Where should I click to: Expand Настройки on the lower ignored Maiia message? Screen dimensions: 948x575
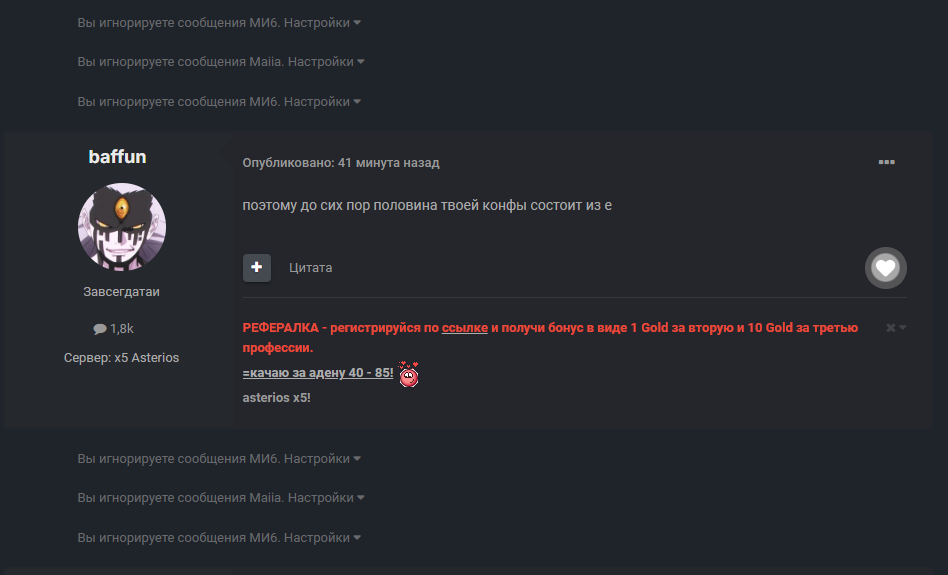click(326, 498)
